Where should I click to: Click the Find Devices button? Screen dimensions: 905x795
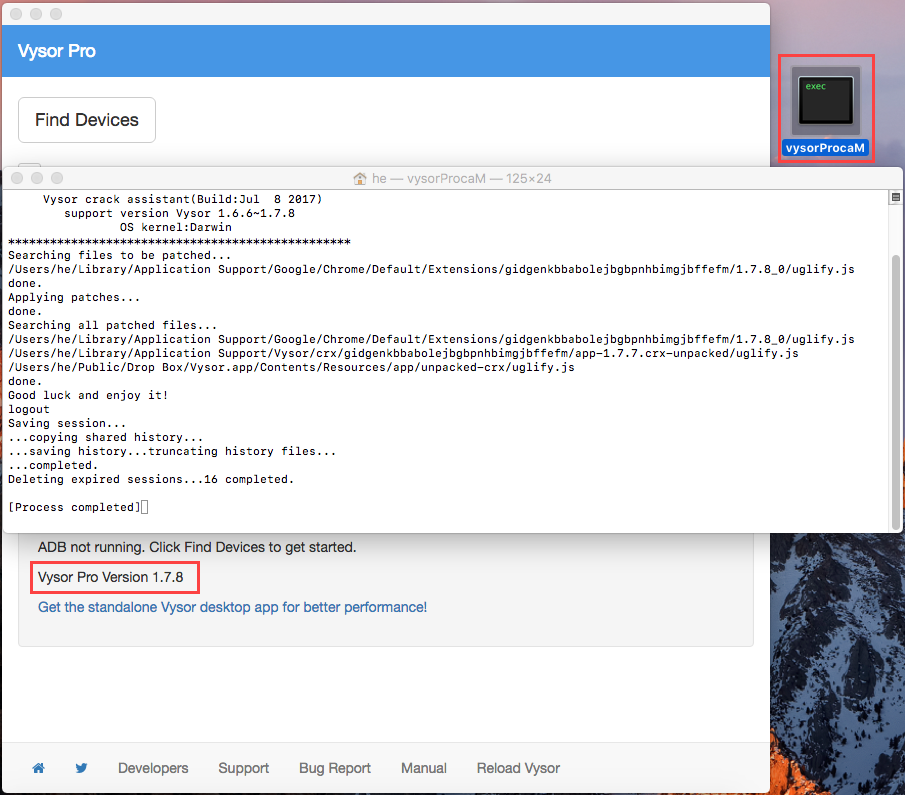87,120
